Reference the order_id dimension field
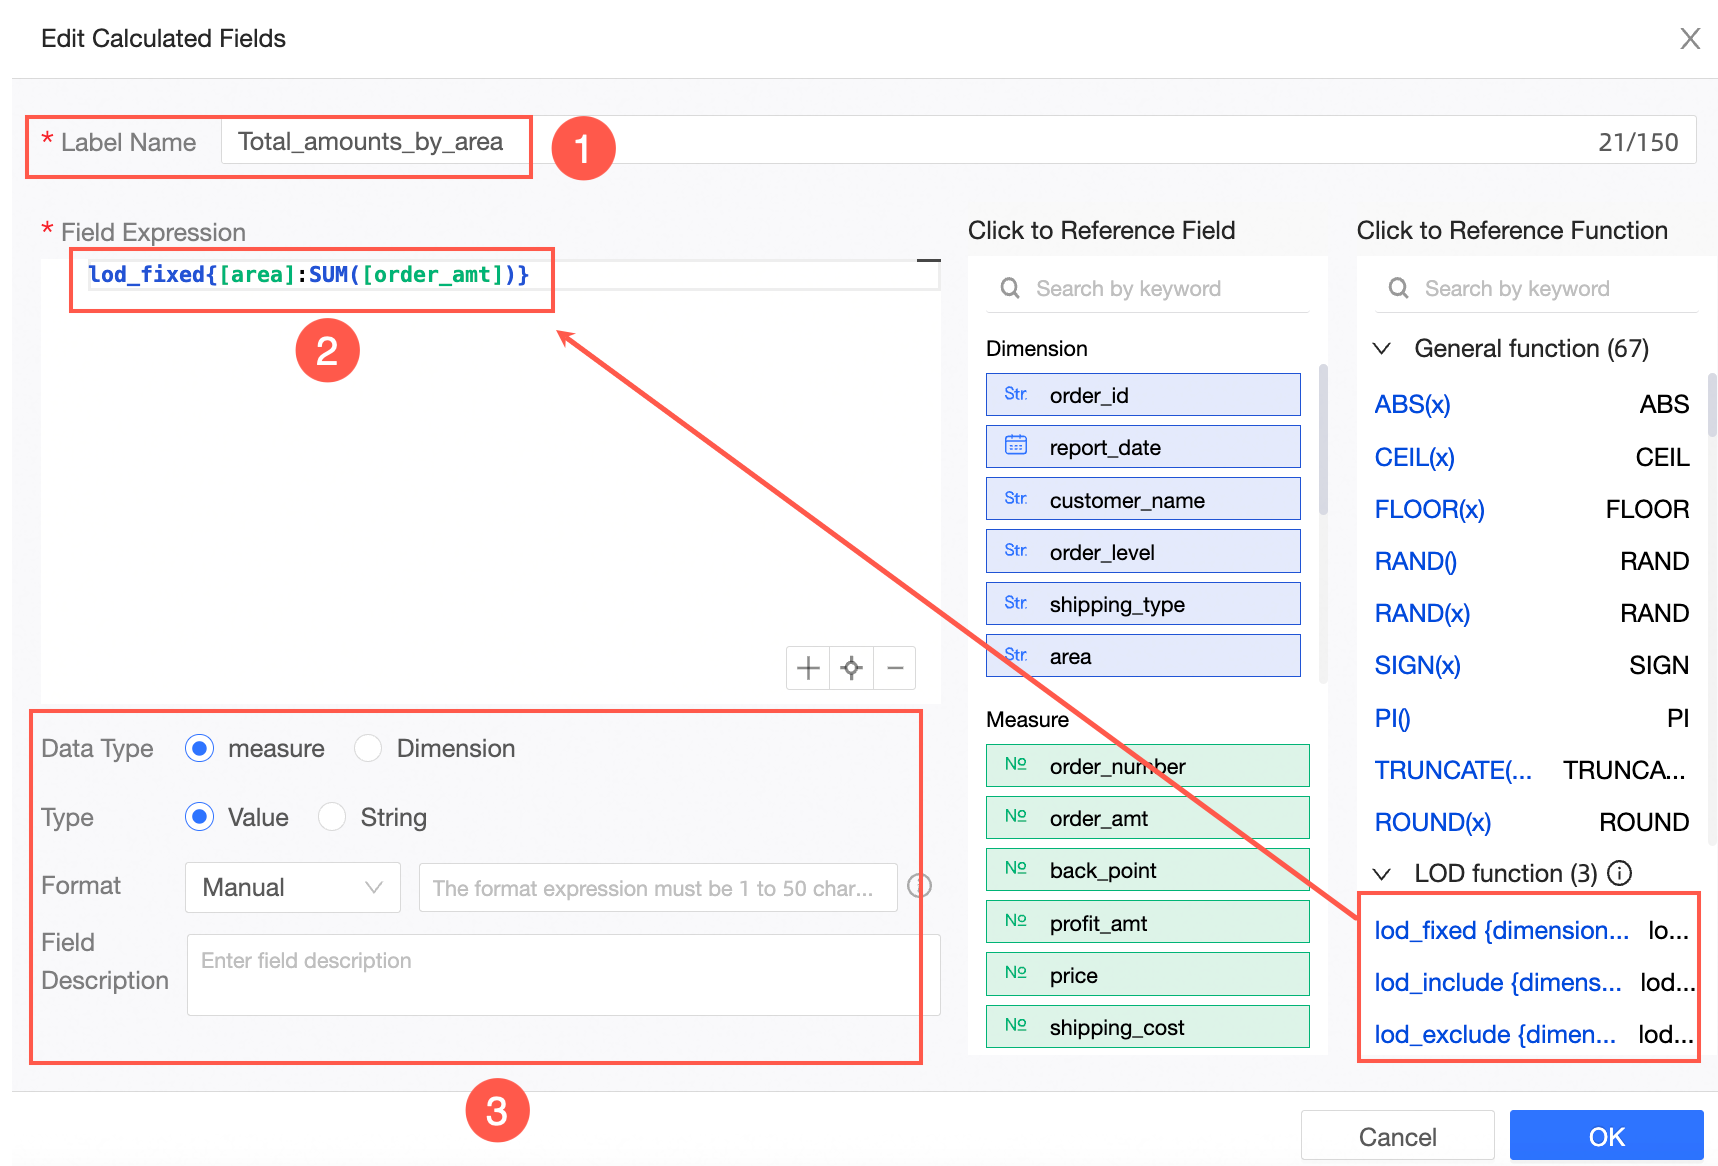The image size is (1718, 1166). pos(1143,395)
